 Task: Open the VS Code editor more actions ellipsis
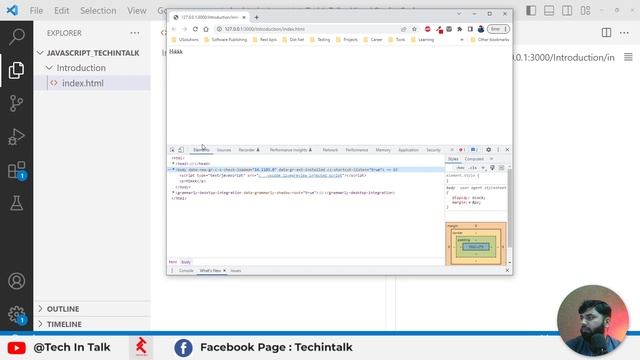pos(624,33)
